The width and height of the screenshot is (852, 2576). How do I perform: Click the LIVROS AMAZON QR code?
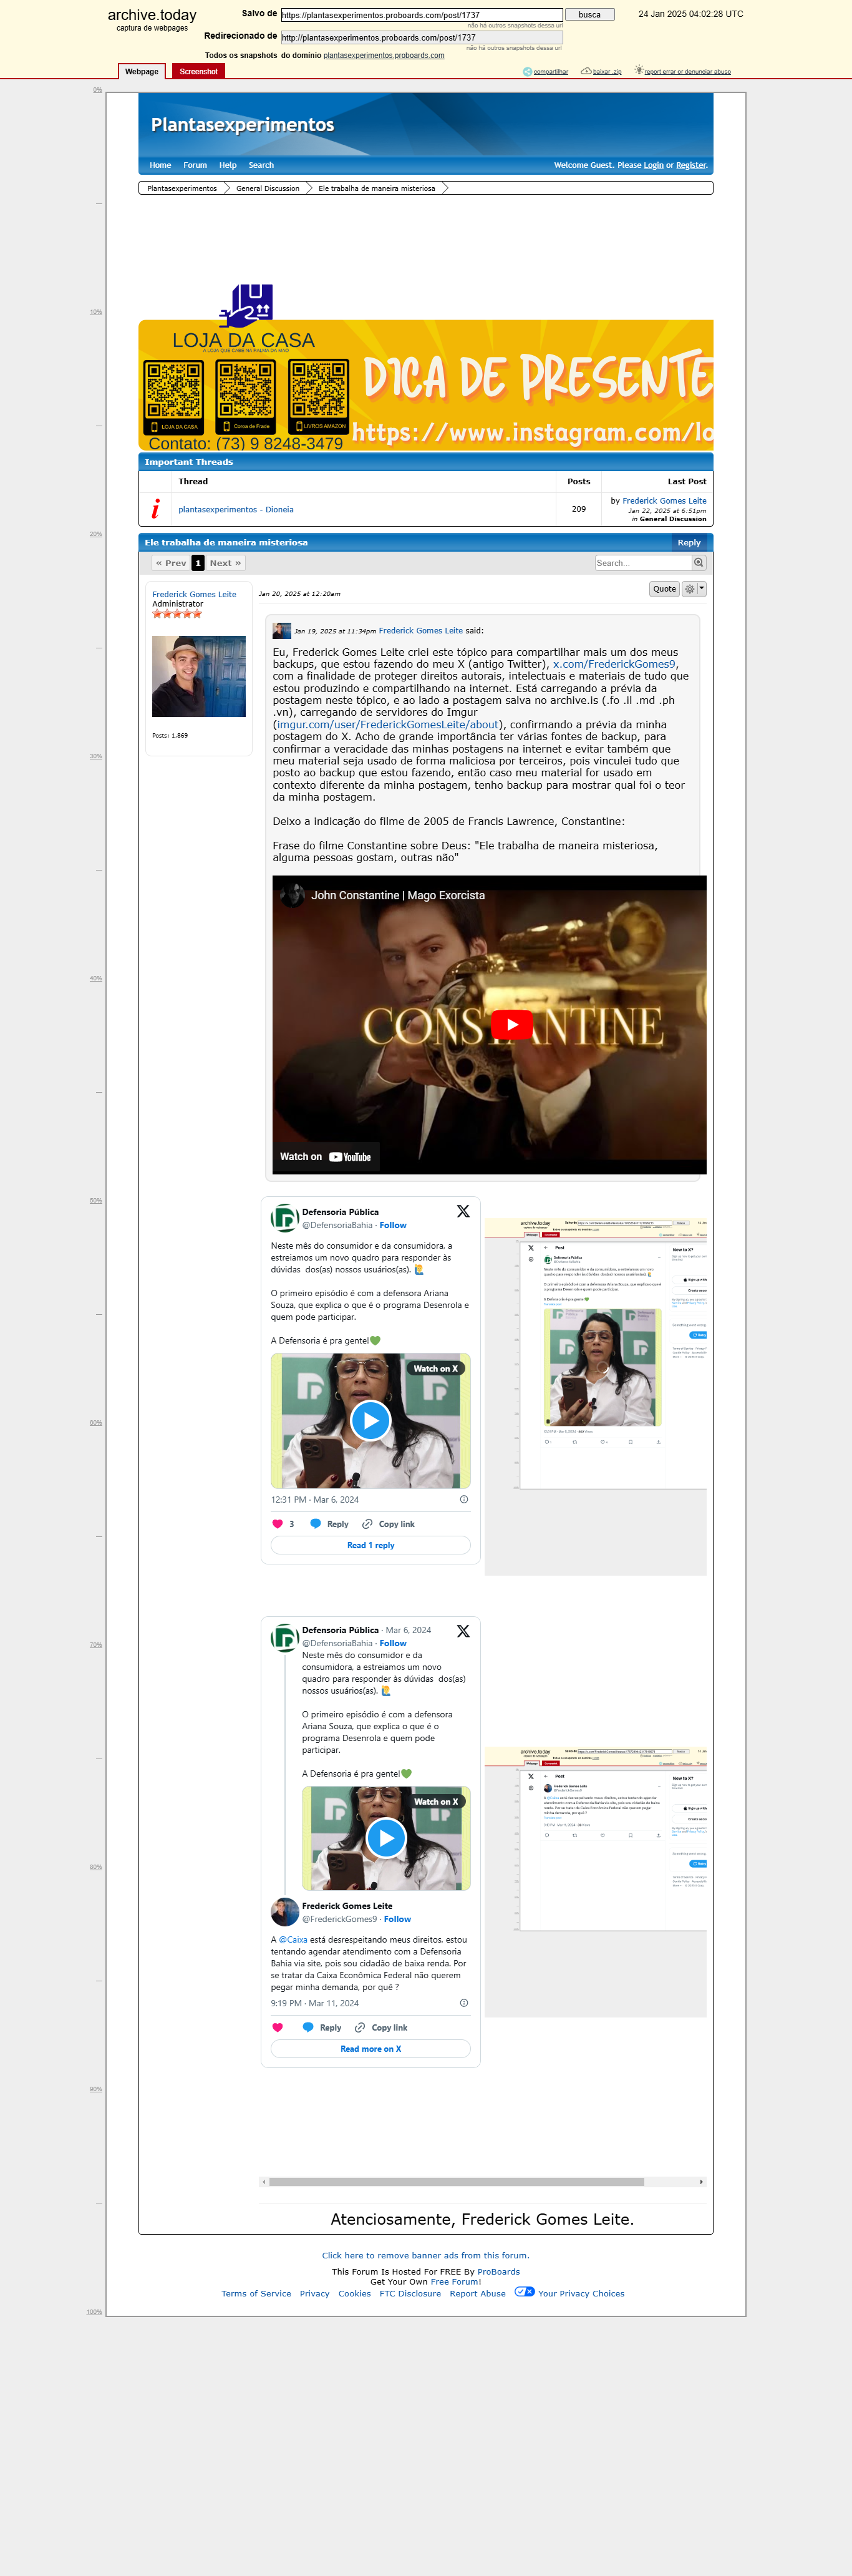coord(319,396)
